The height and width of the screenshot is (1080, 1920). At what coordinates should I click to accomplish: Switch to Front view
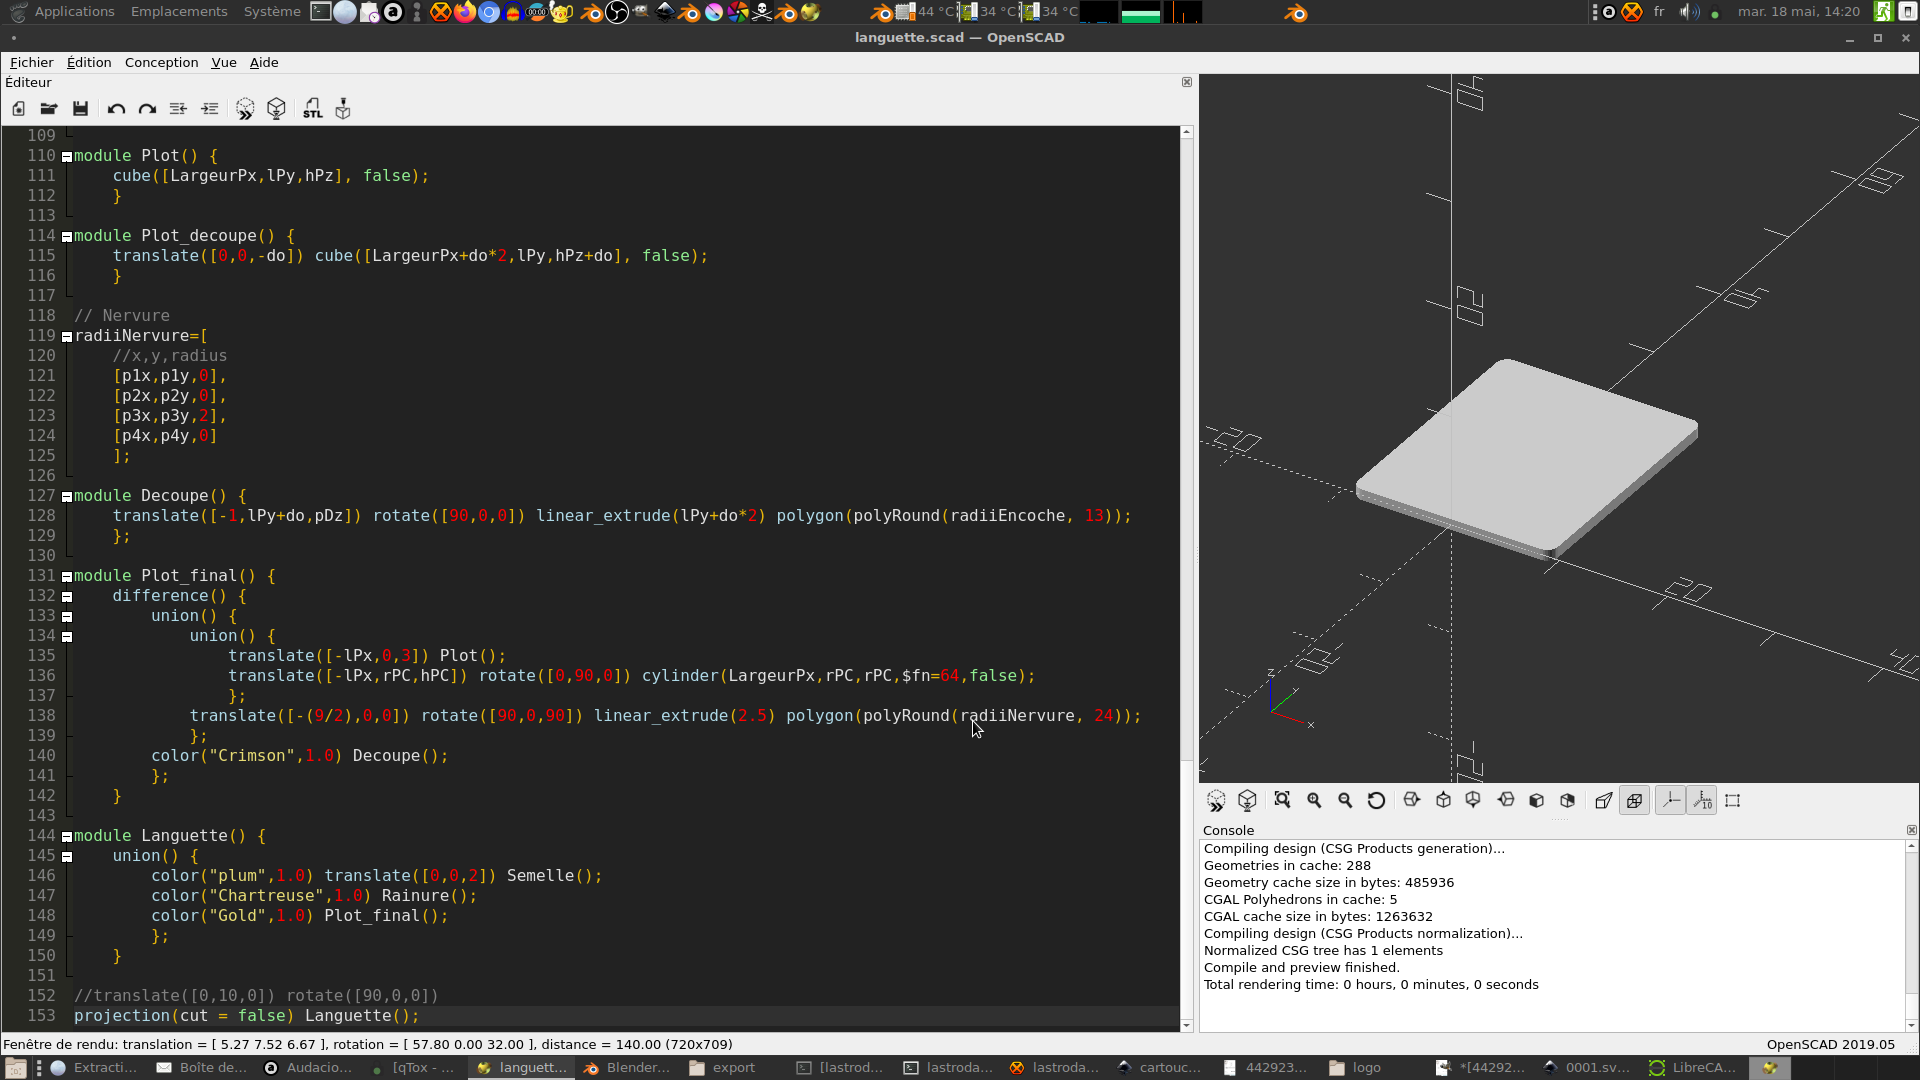(x=1537, y=801)
